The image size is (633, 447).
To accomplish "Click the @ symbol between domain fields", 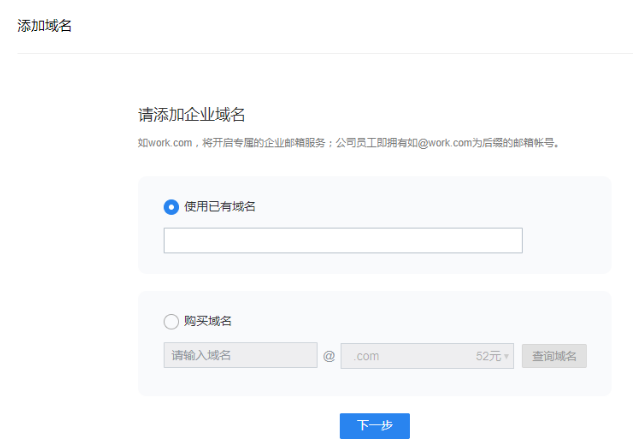I will coord(329,356).
